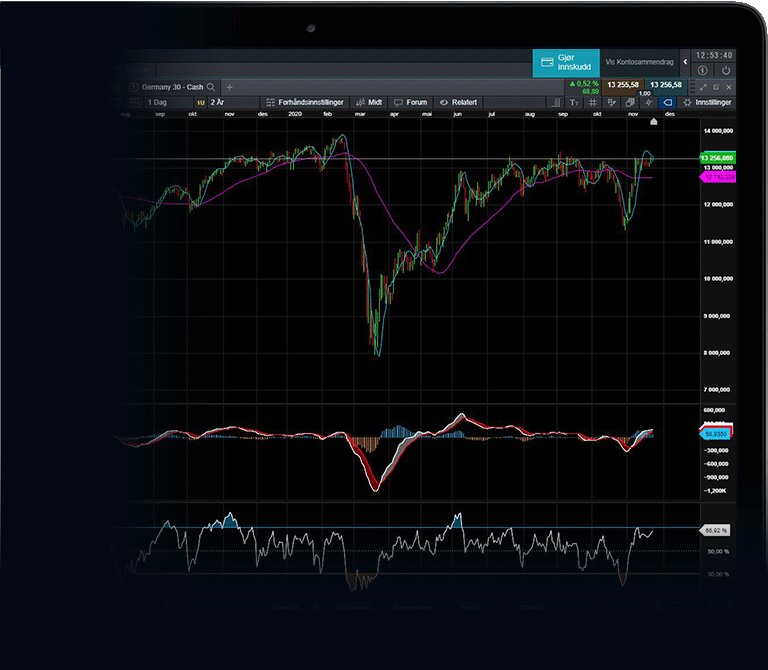Add a new chart tab with the plus
The width and height of the screenshot is (768, 670).
tap(229, 87)
